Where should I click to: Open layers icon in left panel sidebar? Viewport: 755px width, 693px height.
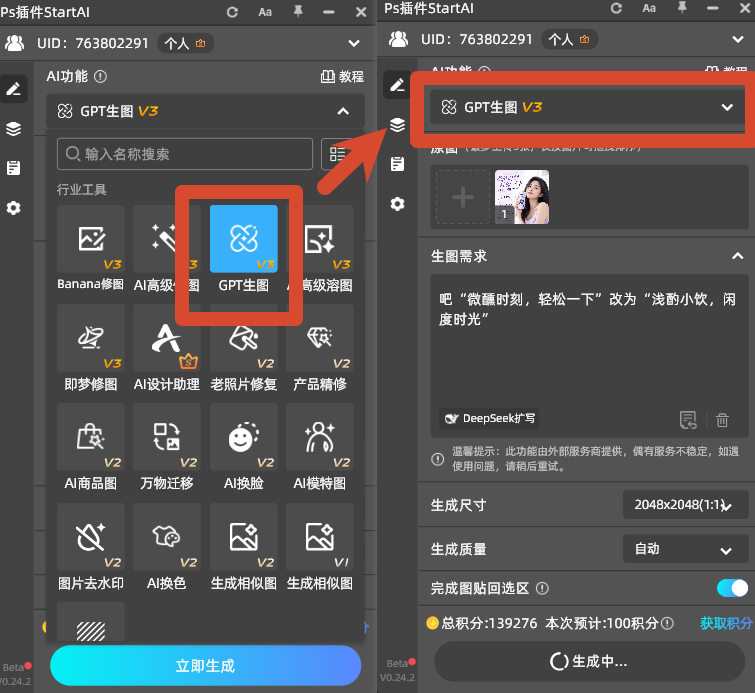coord(13,129)
